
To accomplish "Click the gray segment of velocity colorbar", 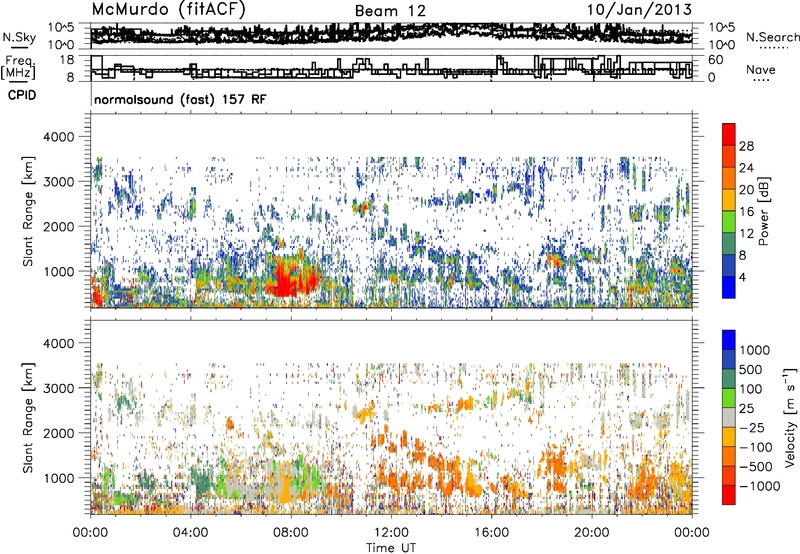I will 729,418.
